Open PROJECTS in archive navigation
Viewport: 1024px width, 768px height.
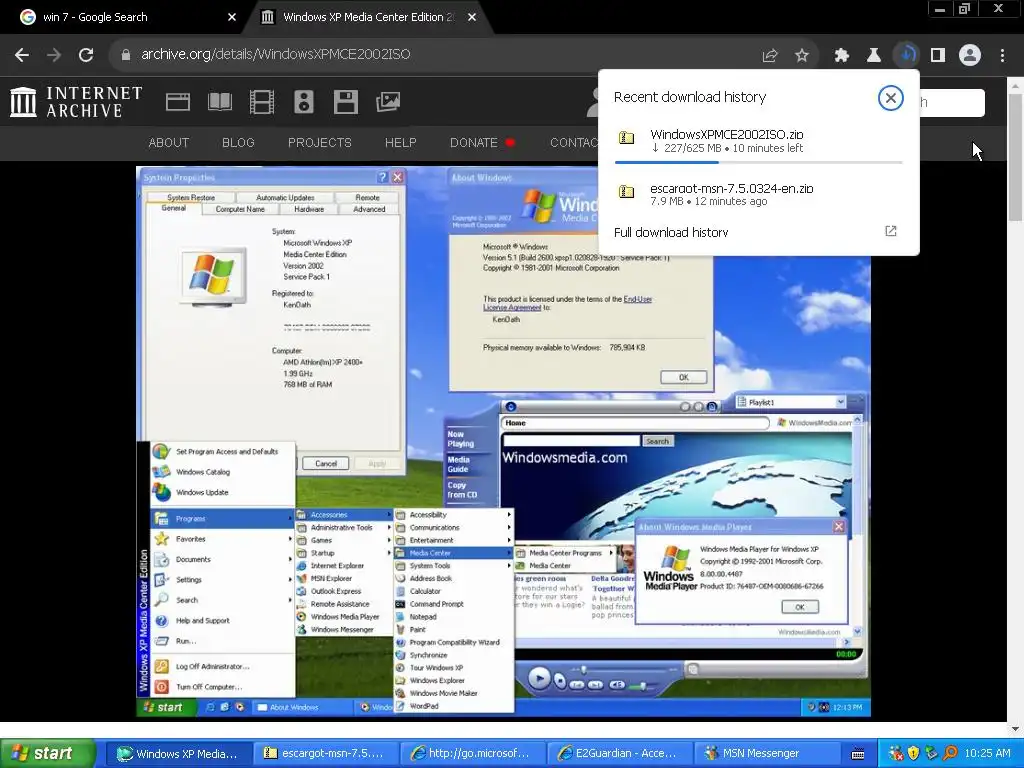pos(320,142)
